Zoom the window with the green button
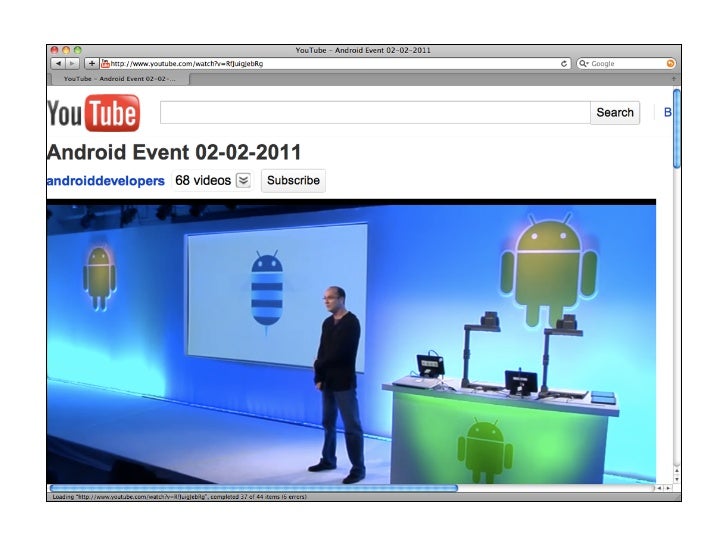 point(78,50)
